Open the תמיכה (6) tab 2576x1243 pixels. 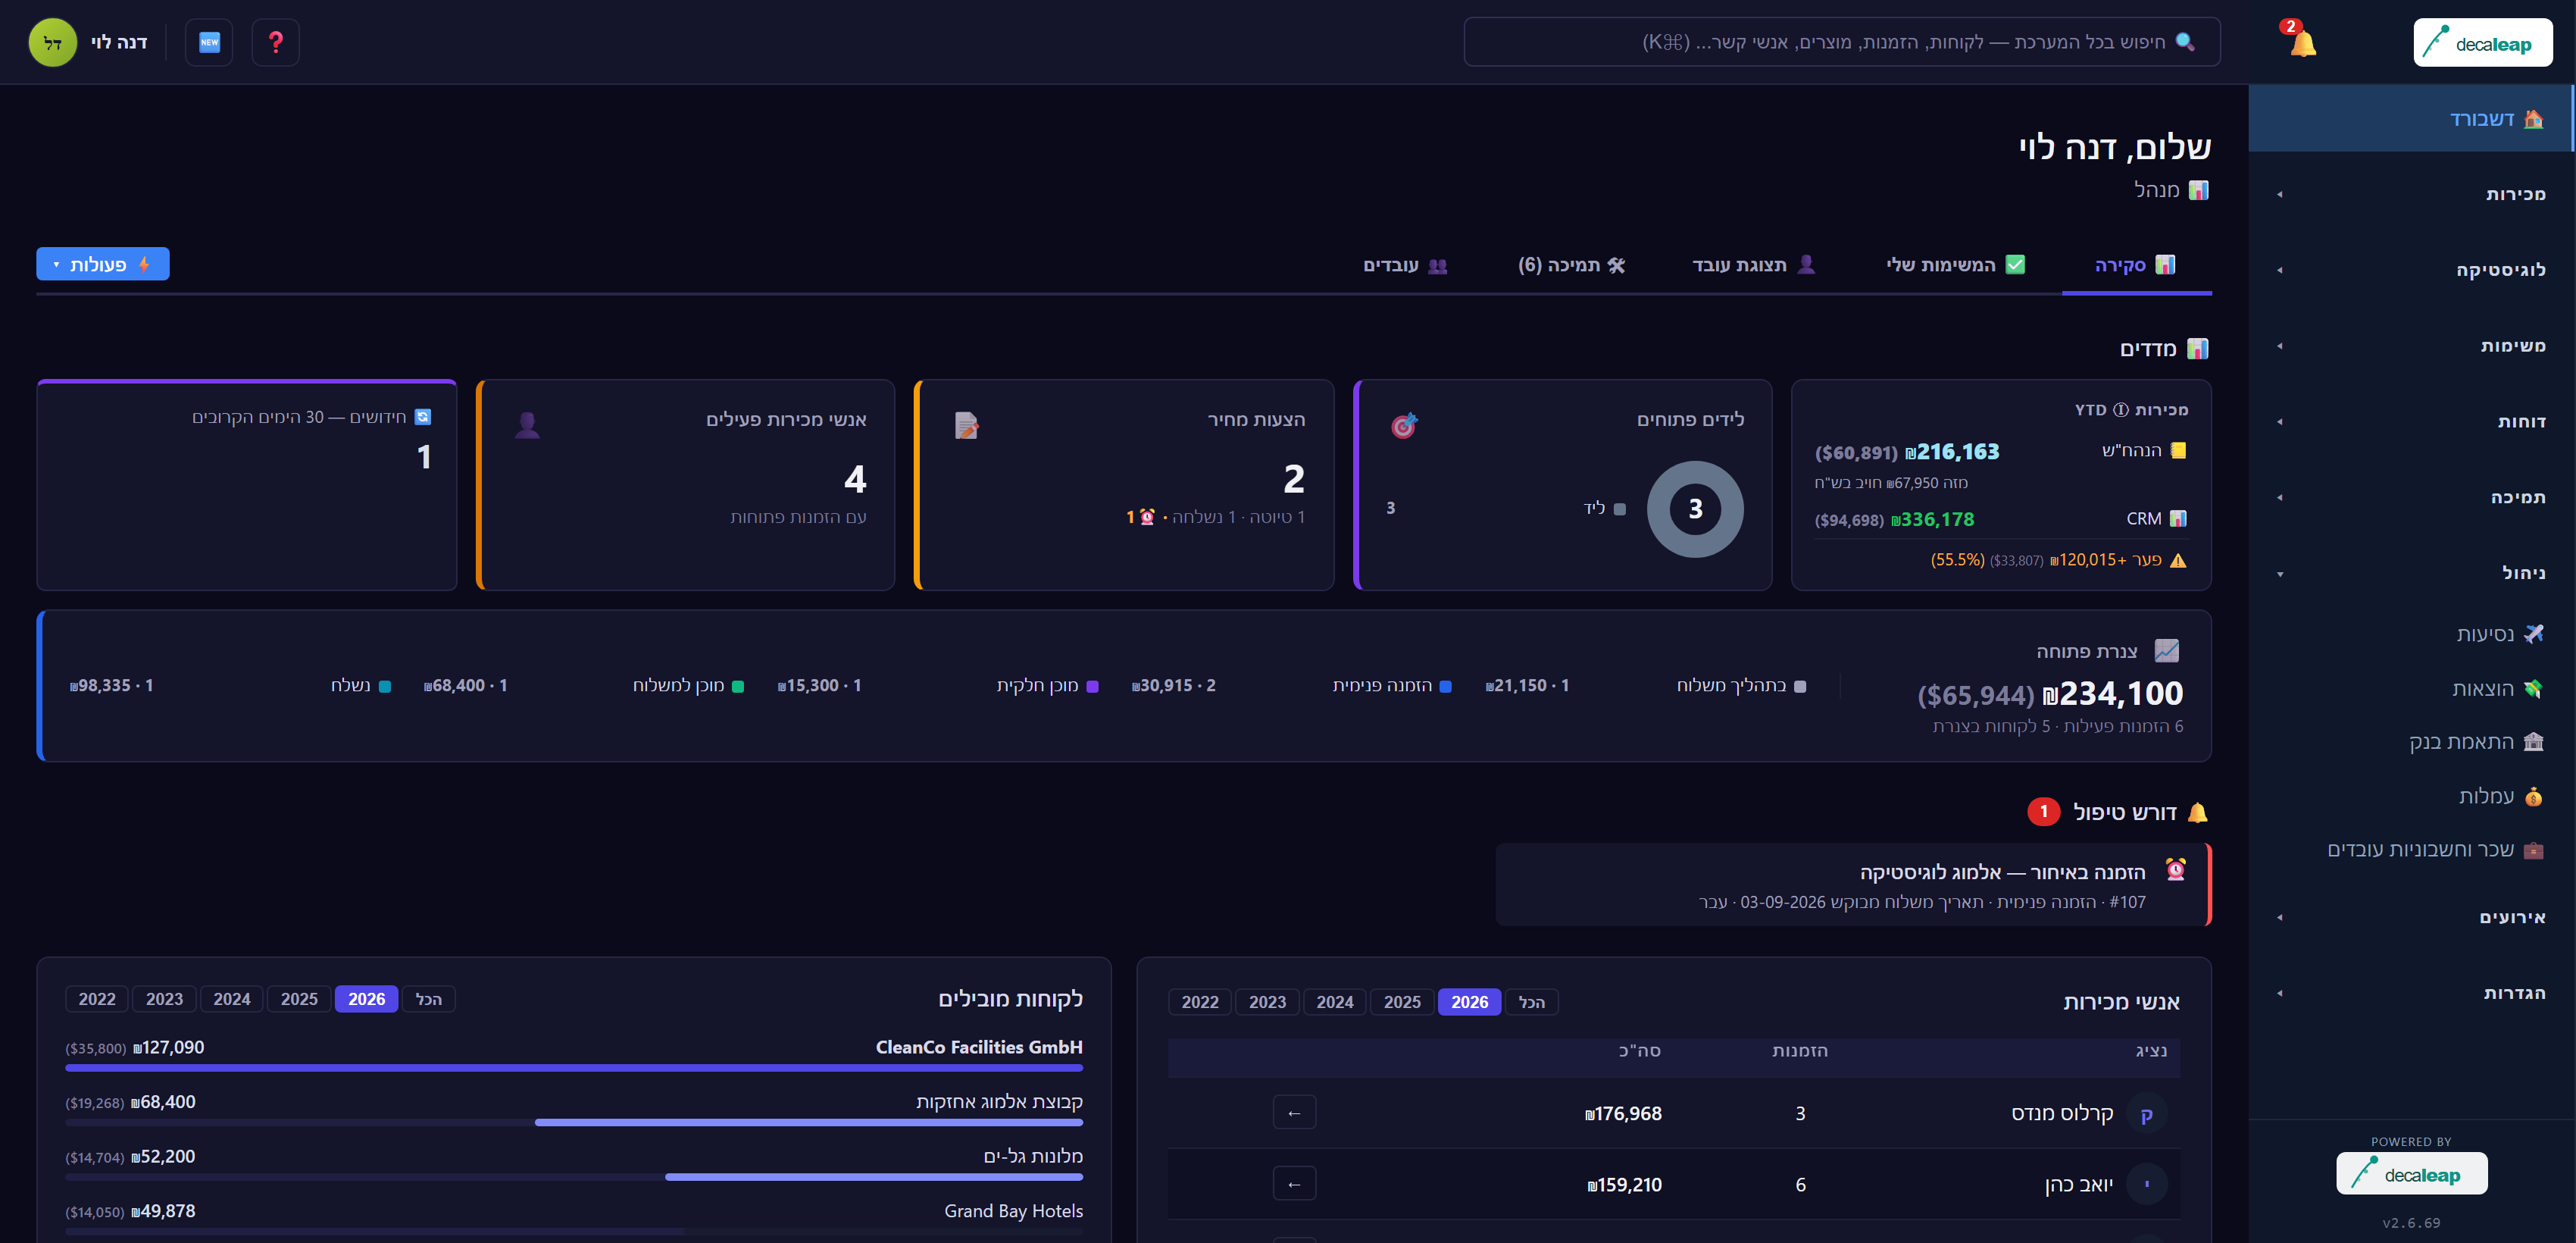[1572, 265]
